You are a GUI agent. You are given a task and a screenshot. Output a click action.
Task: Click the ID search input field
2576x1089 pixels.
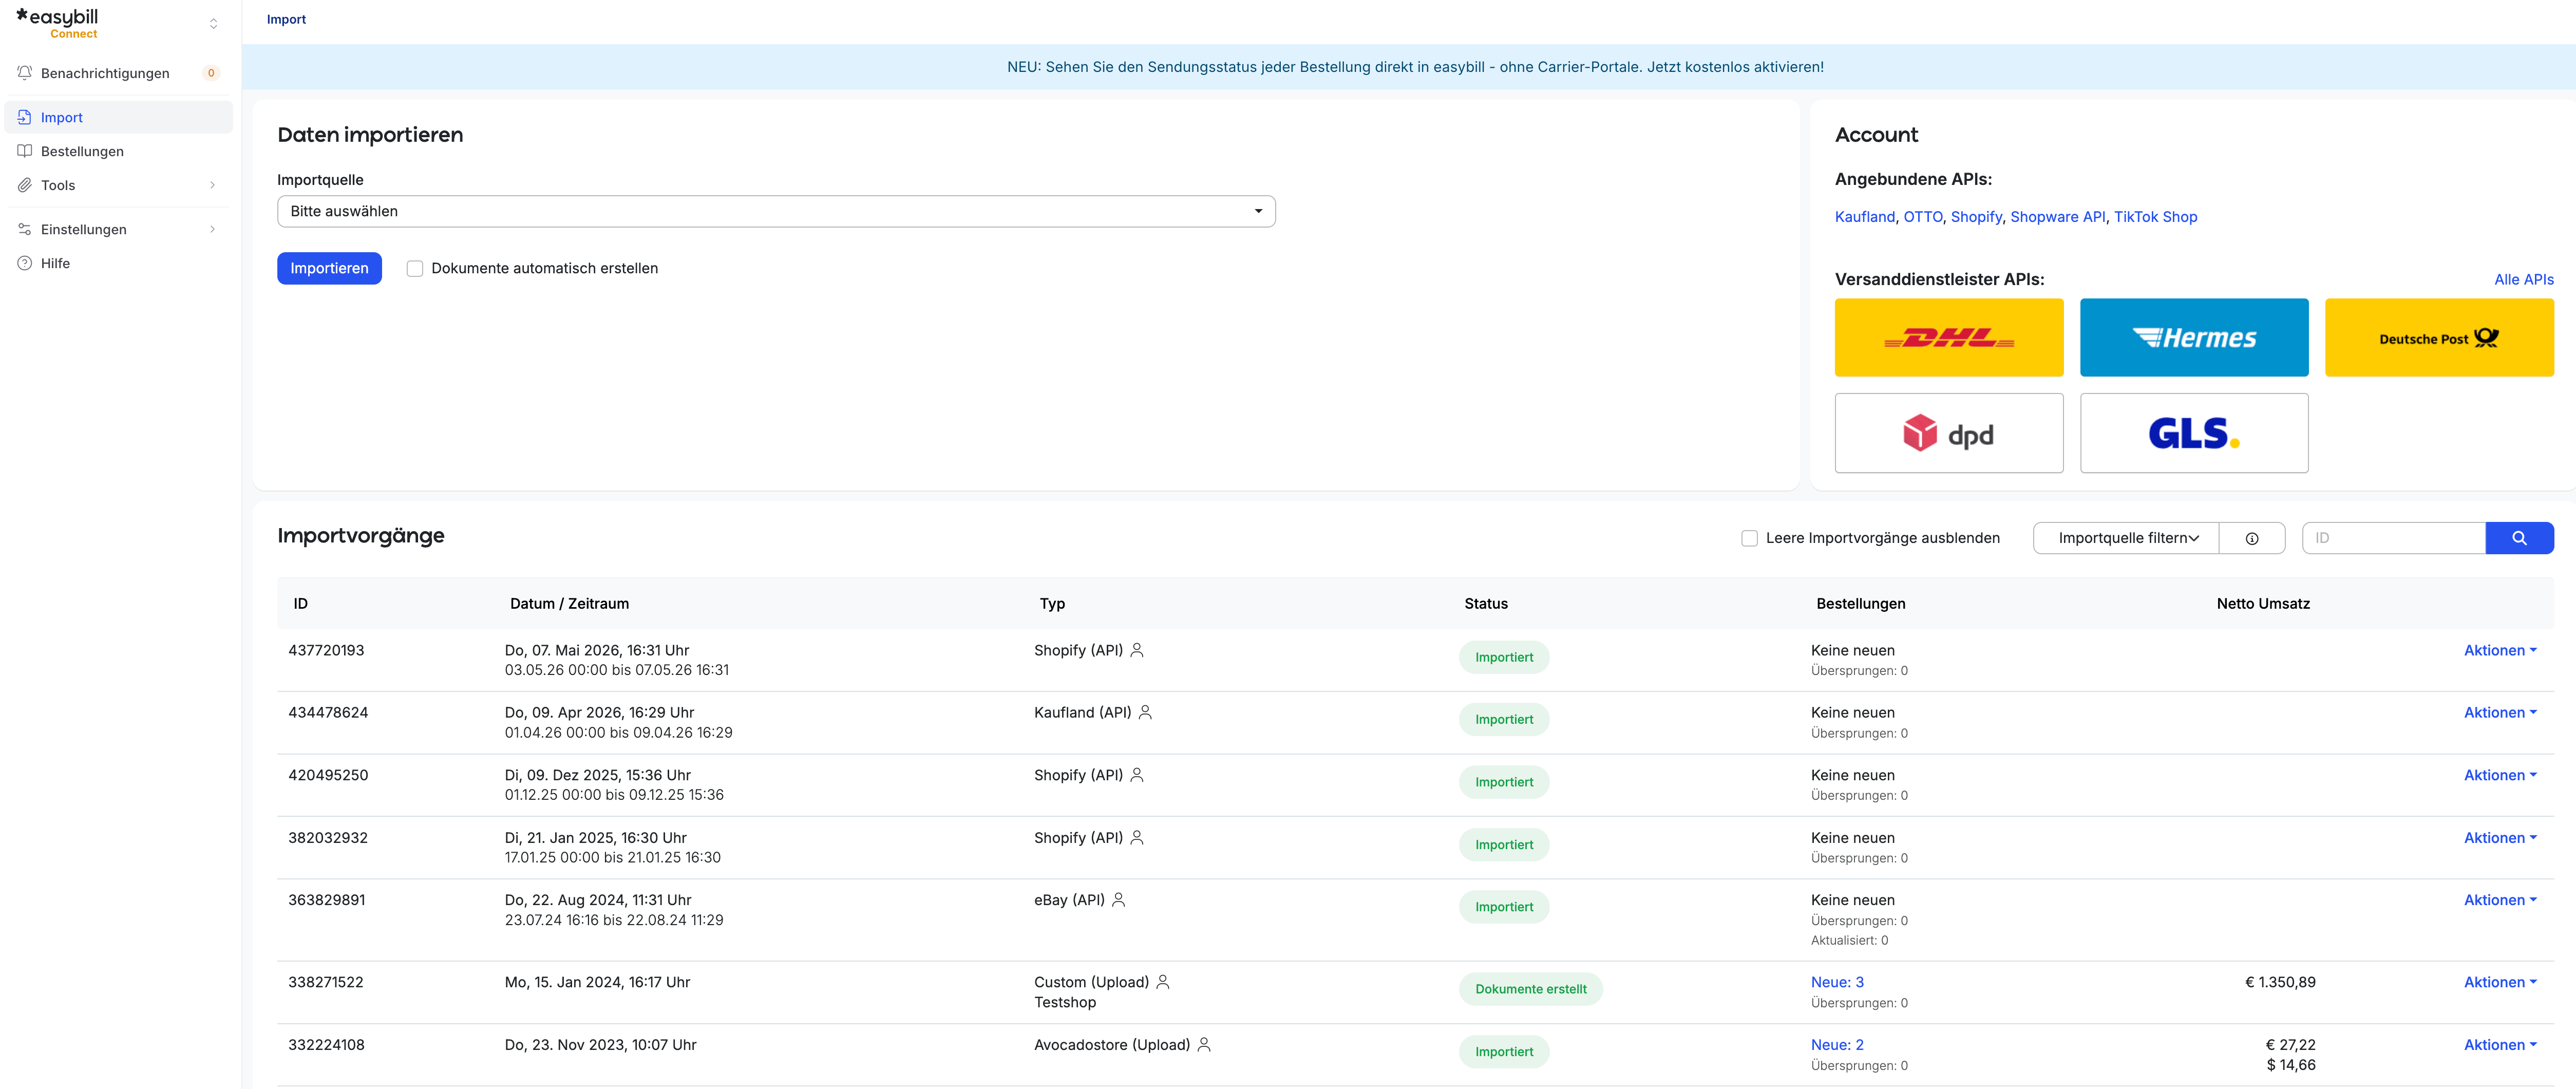pyautogui.click(x=2393, y=538)
